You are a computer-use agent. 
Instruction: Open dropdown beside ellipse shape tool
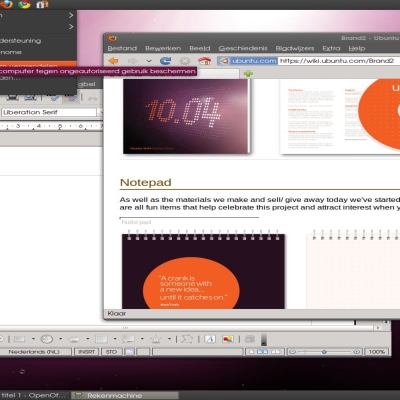[x=61, y=339]
